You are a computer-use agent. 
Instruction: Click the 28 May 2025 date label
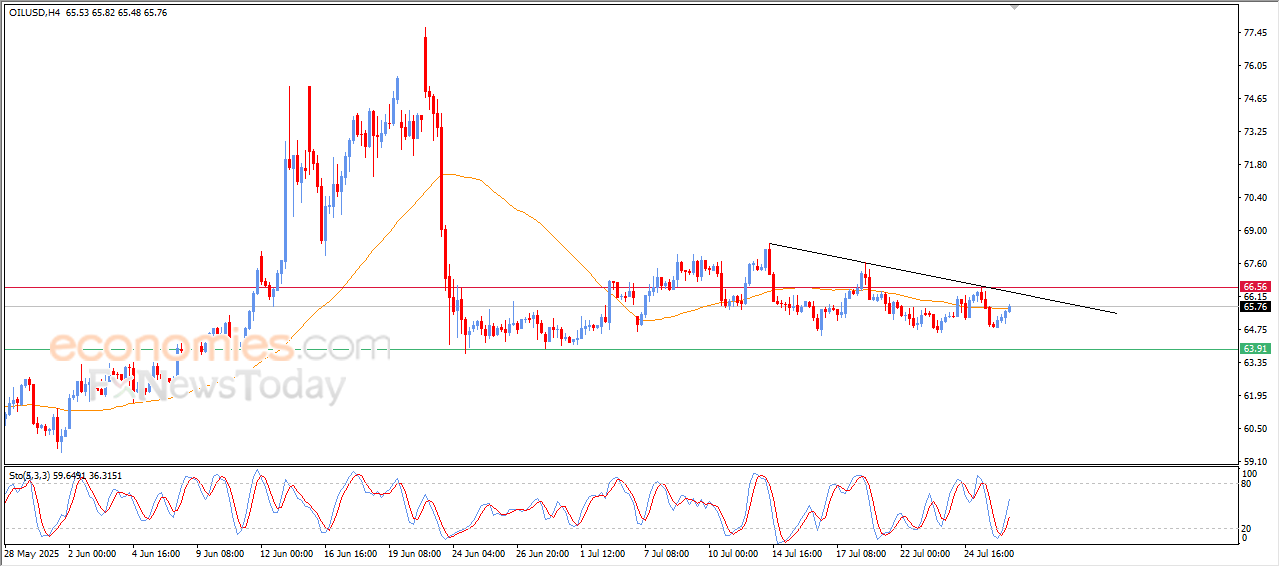tap(32, 553)
